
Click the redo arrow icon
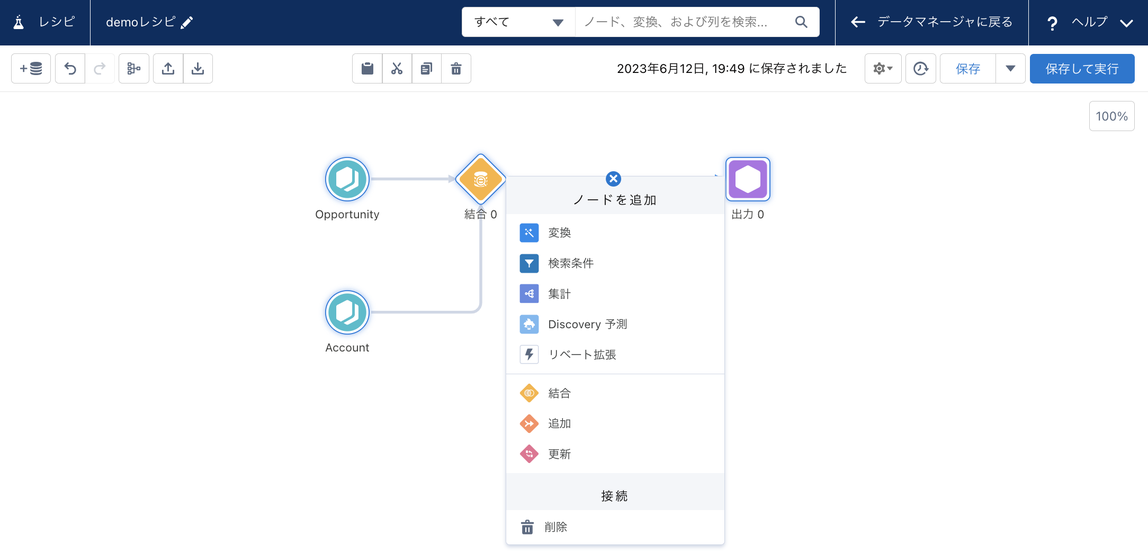[x=100, y=69]
